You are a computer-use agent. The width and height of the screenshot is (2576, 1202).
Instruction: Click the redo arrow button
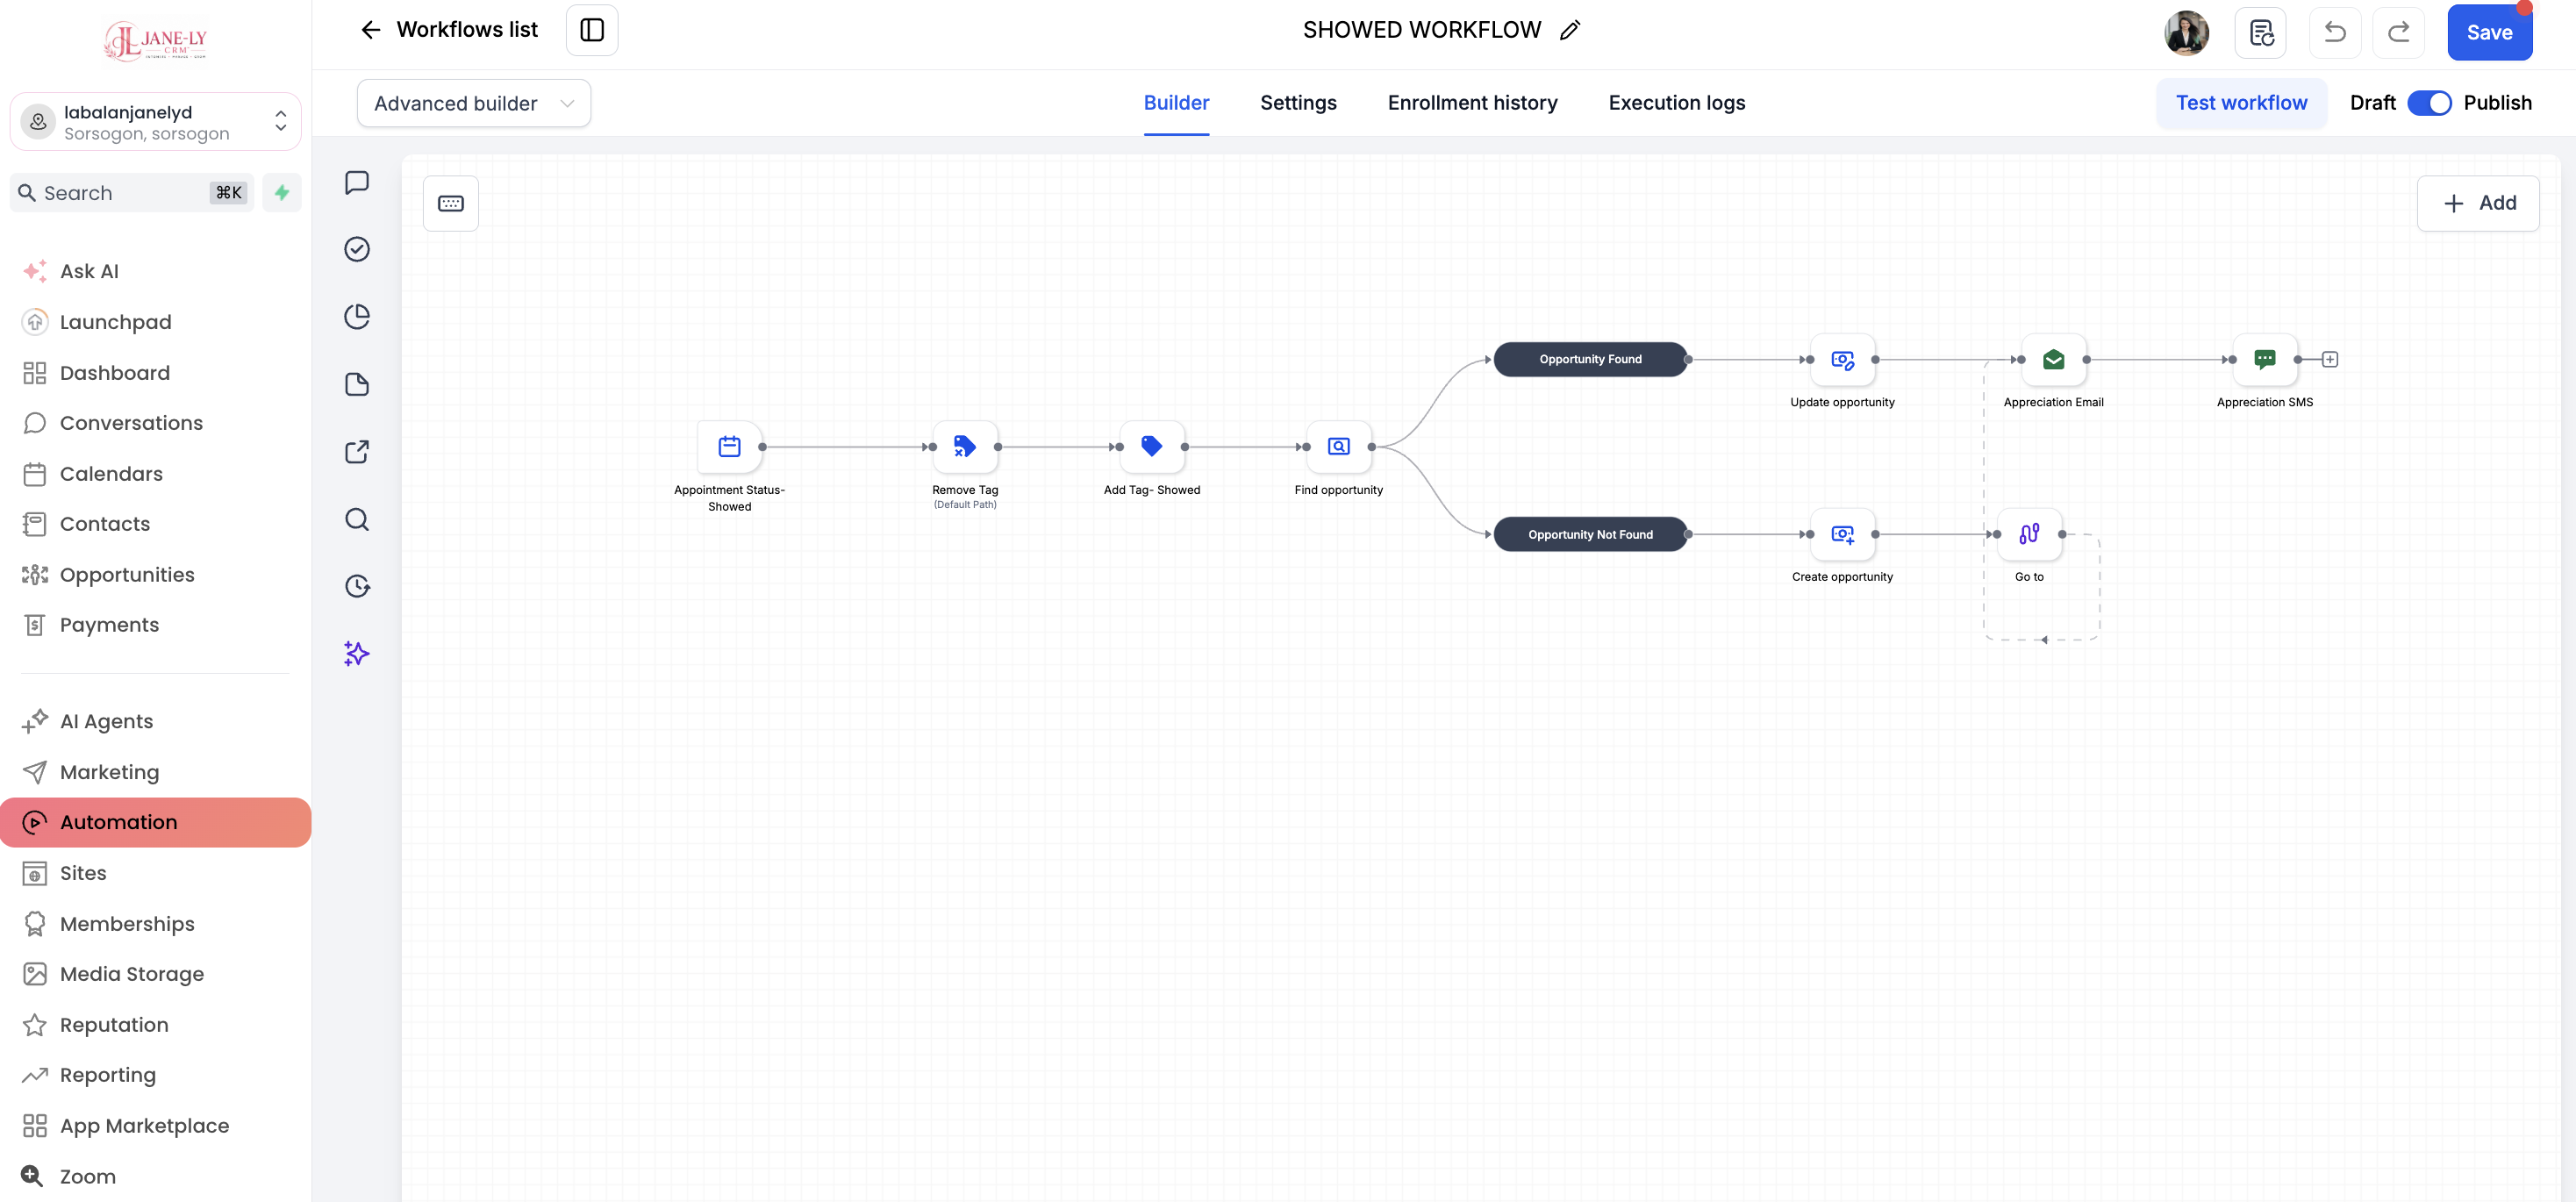(2398, 33)
